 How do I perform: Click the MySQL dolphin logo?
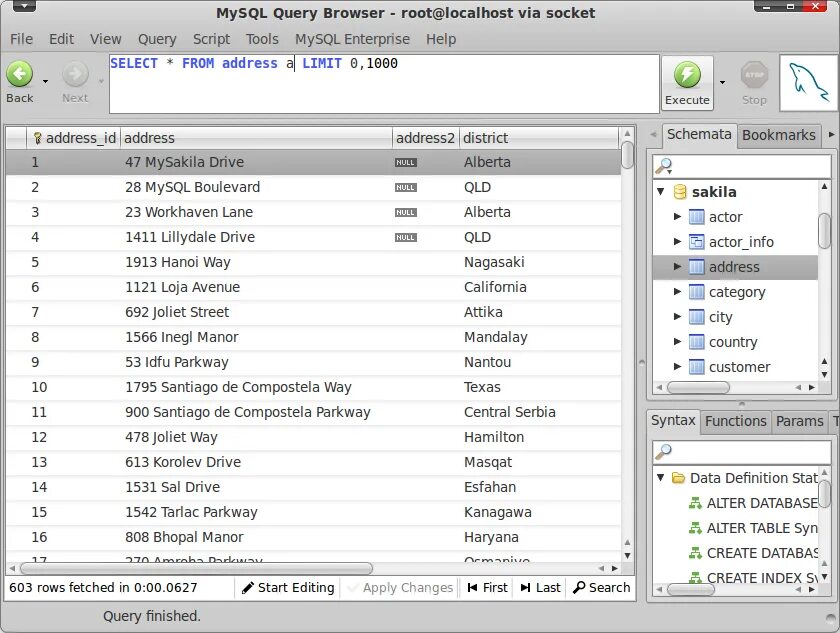coord(808,82)
